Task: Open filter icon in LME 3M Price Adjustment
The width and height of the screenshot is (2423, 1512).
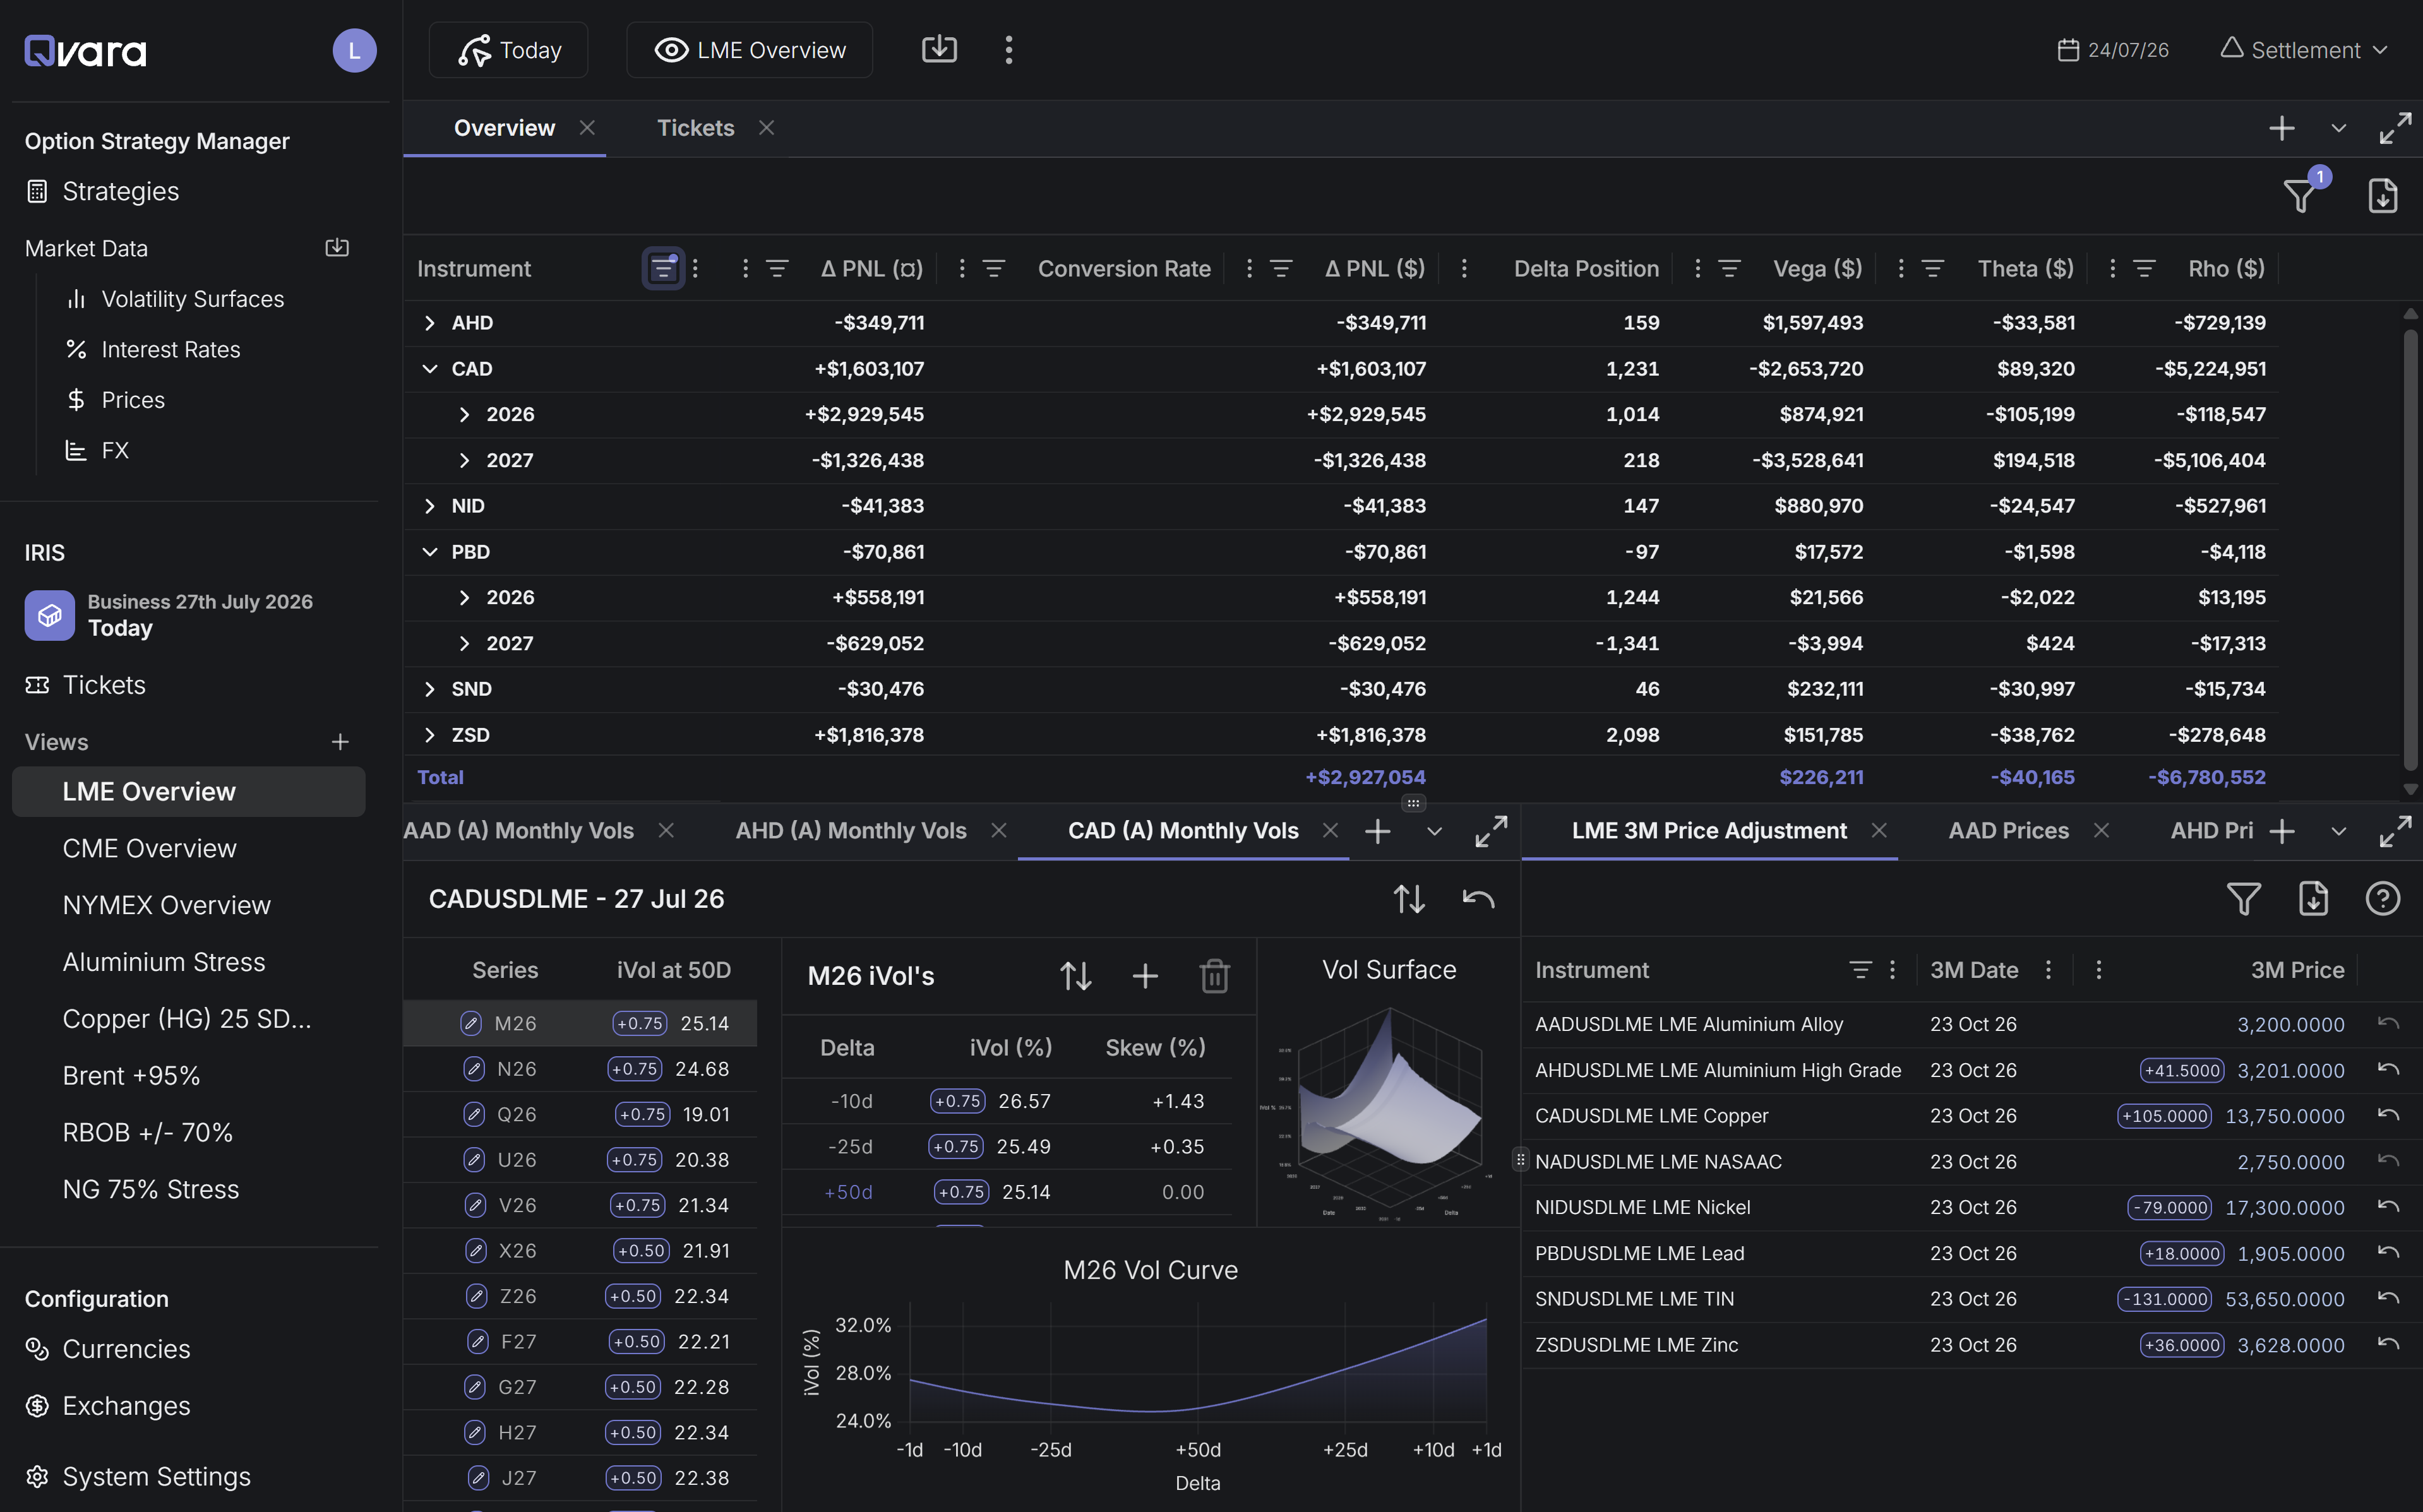Action: click(2244, 898)
